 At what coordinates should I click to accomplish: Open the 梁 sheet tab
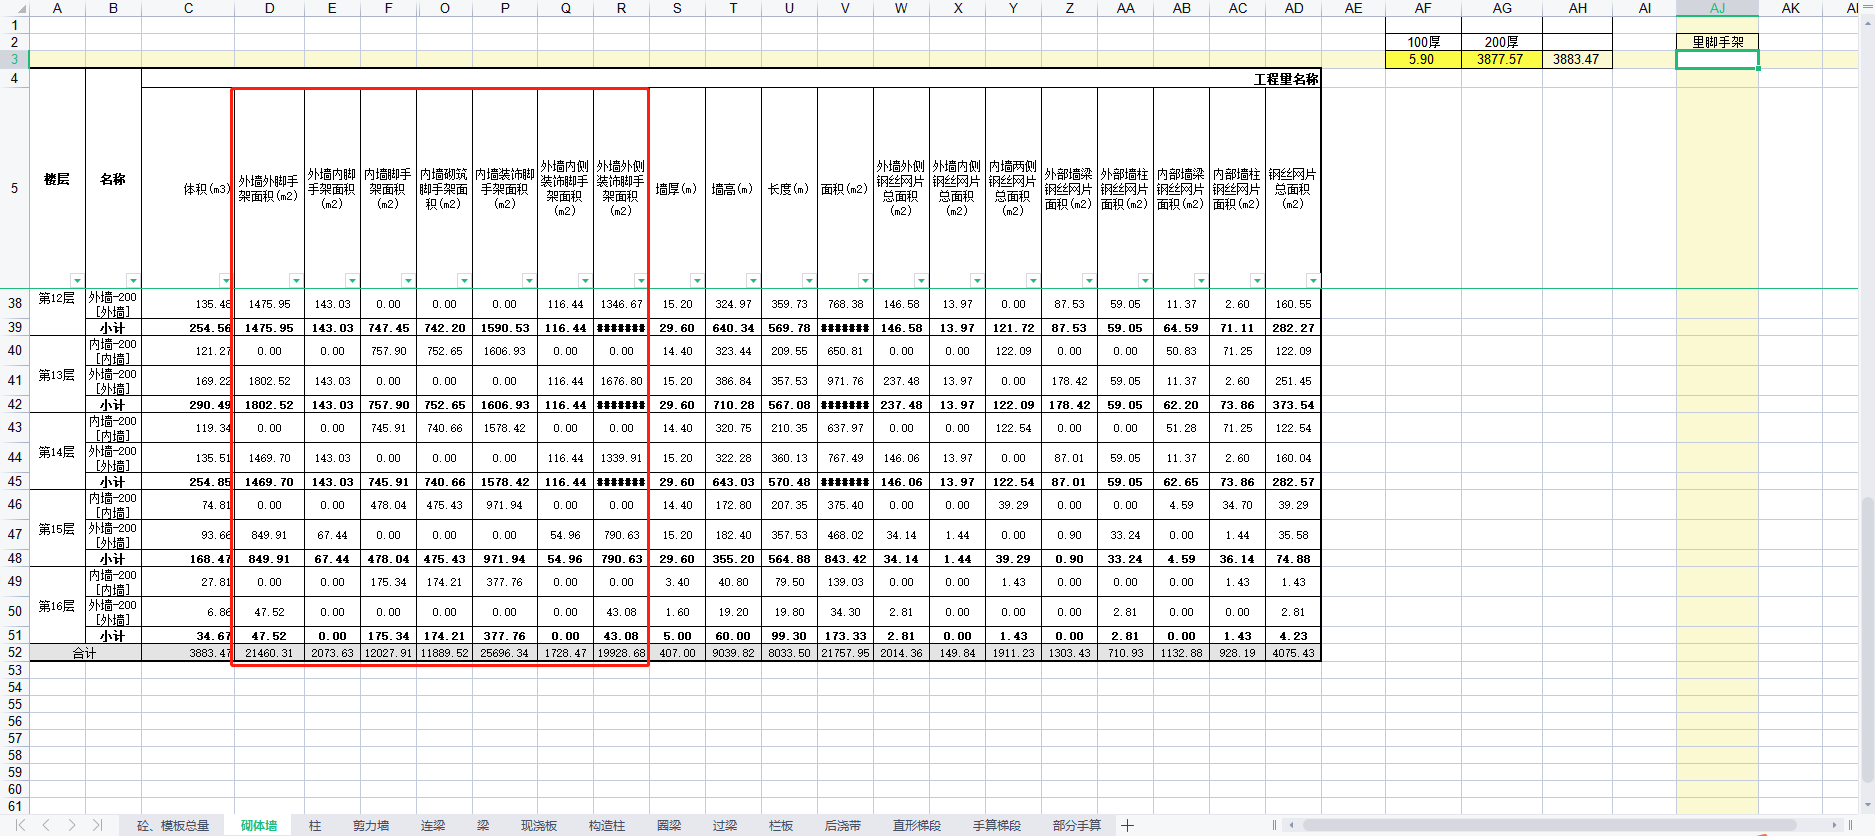pyautogui.click(x=483, y=825)
